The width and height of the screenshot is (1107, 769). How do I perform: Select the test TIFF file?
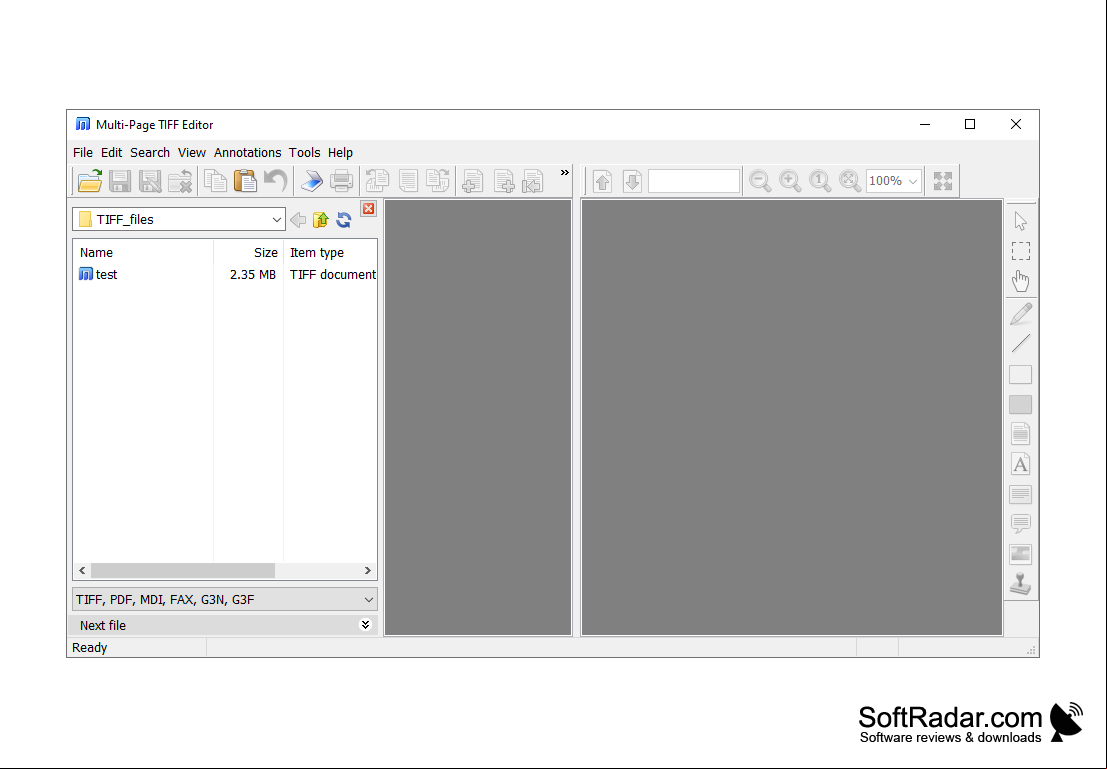click(x=98, y=275)
